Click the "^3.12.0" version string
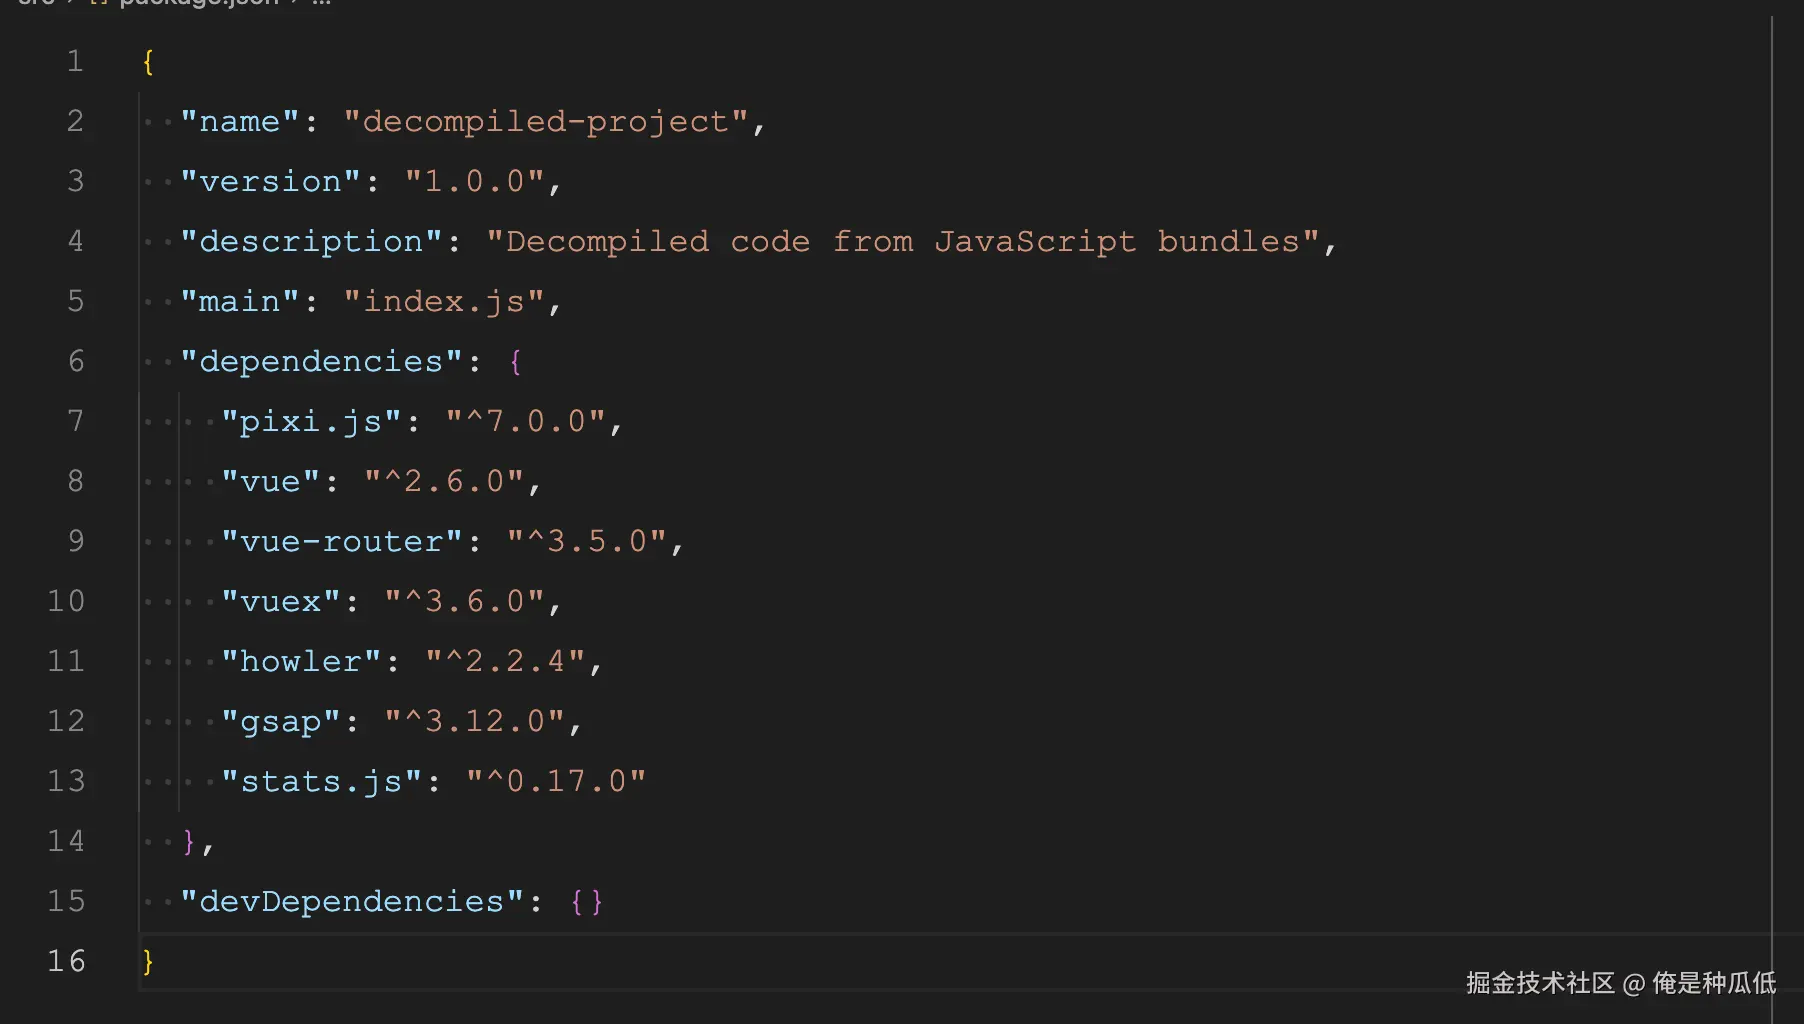Image resolution: width=1804 pixels, height=1024 pixels. click(475, 722)
